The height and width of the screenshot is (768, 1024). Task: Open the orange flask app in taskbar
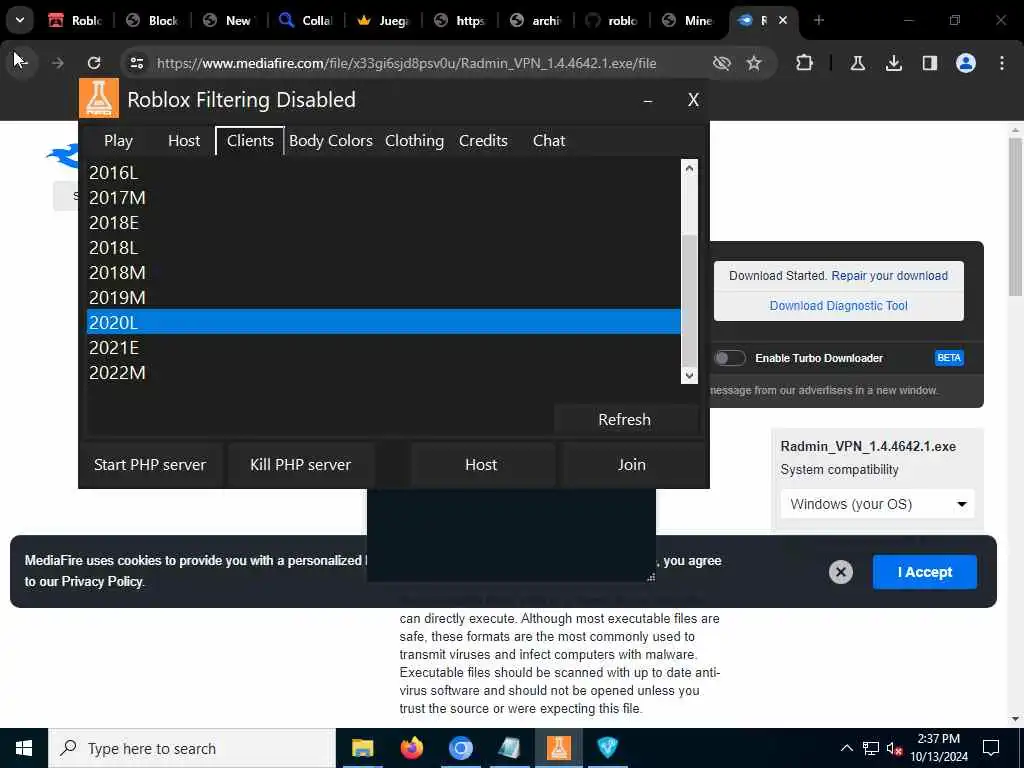(558, 748)
